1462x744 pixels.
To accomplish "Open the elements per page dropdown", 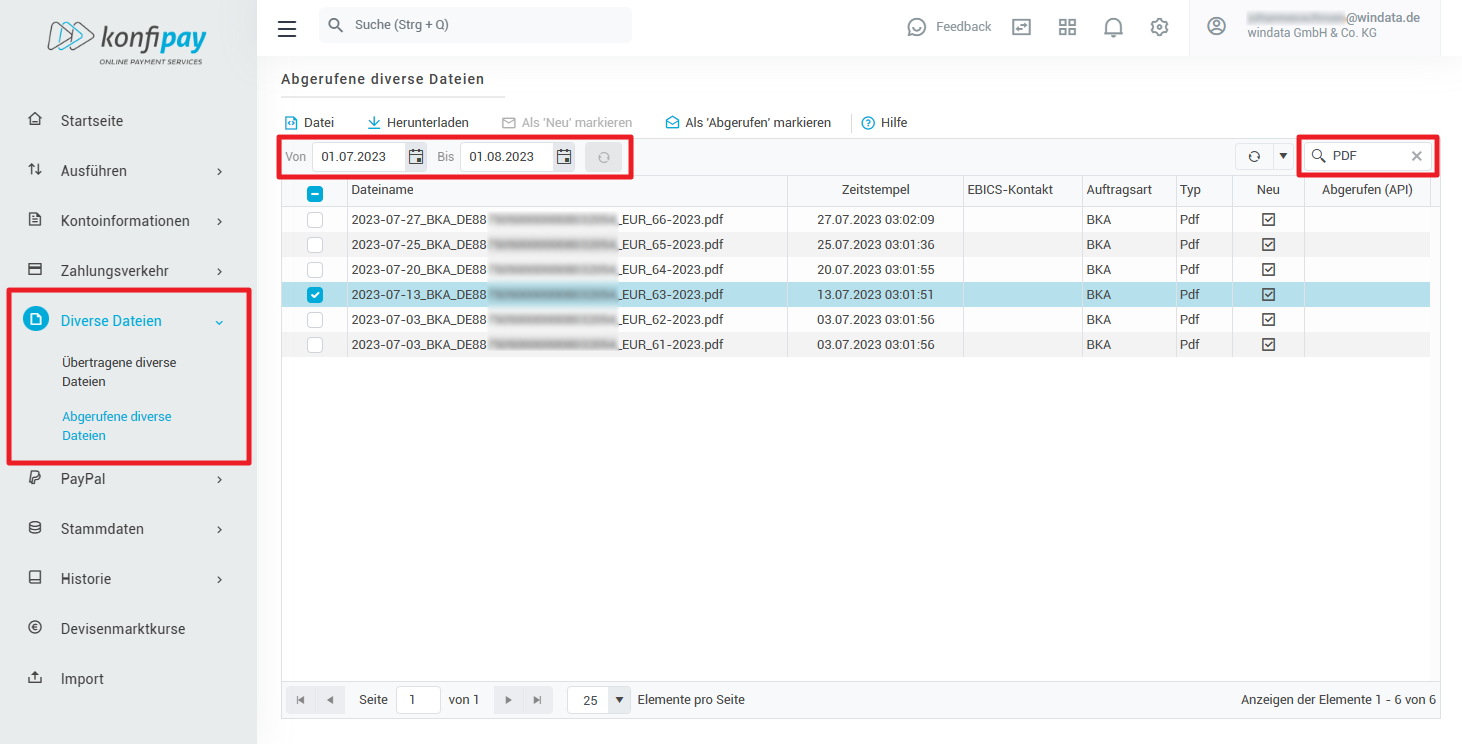I will pyautogui.click(x=620, y=700).
